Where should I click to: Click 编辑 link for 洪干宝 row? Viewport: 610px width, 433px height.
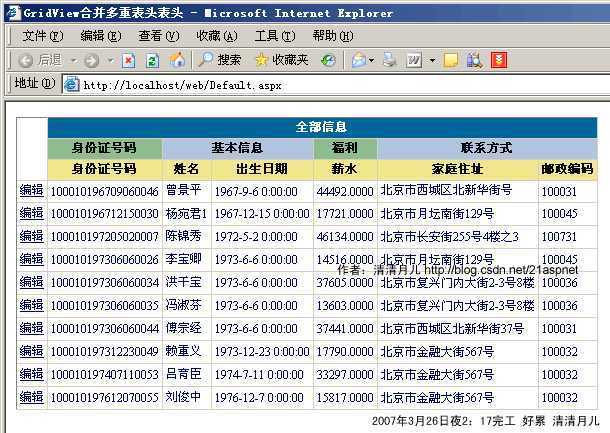pos(32,282)
